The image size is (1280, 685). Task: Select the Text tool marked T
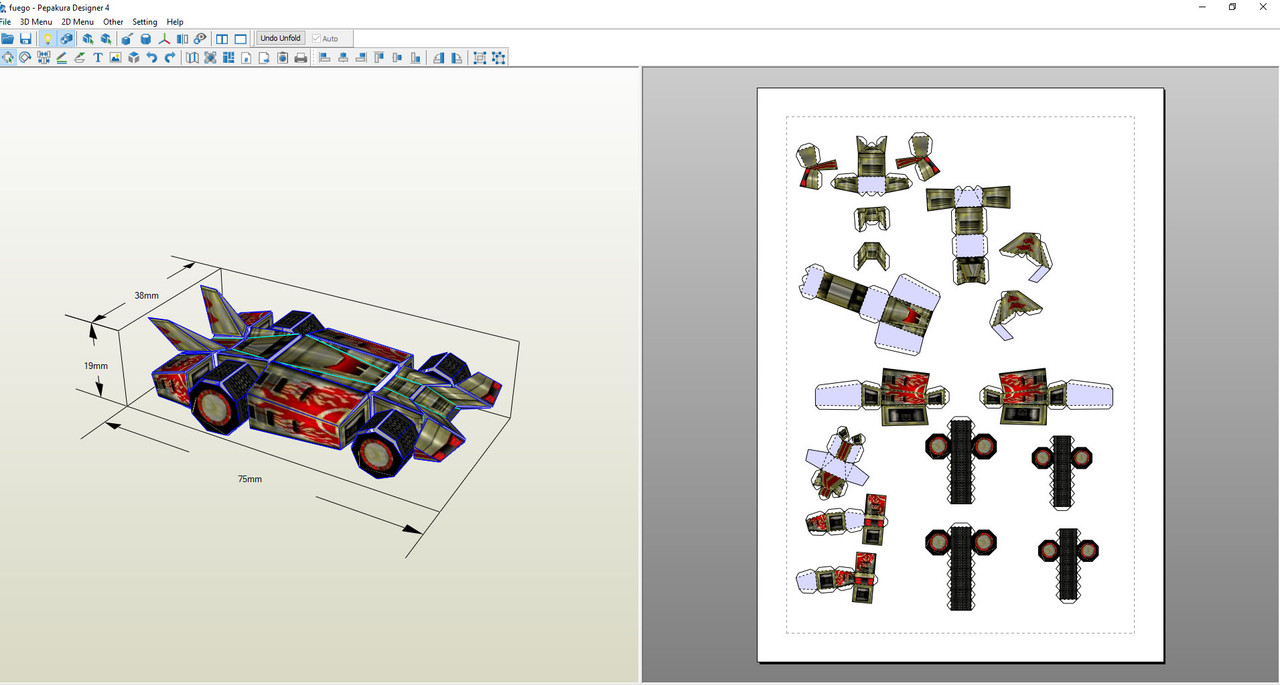click(97, 58)
